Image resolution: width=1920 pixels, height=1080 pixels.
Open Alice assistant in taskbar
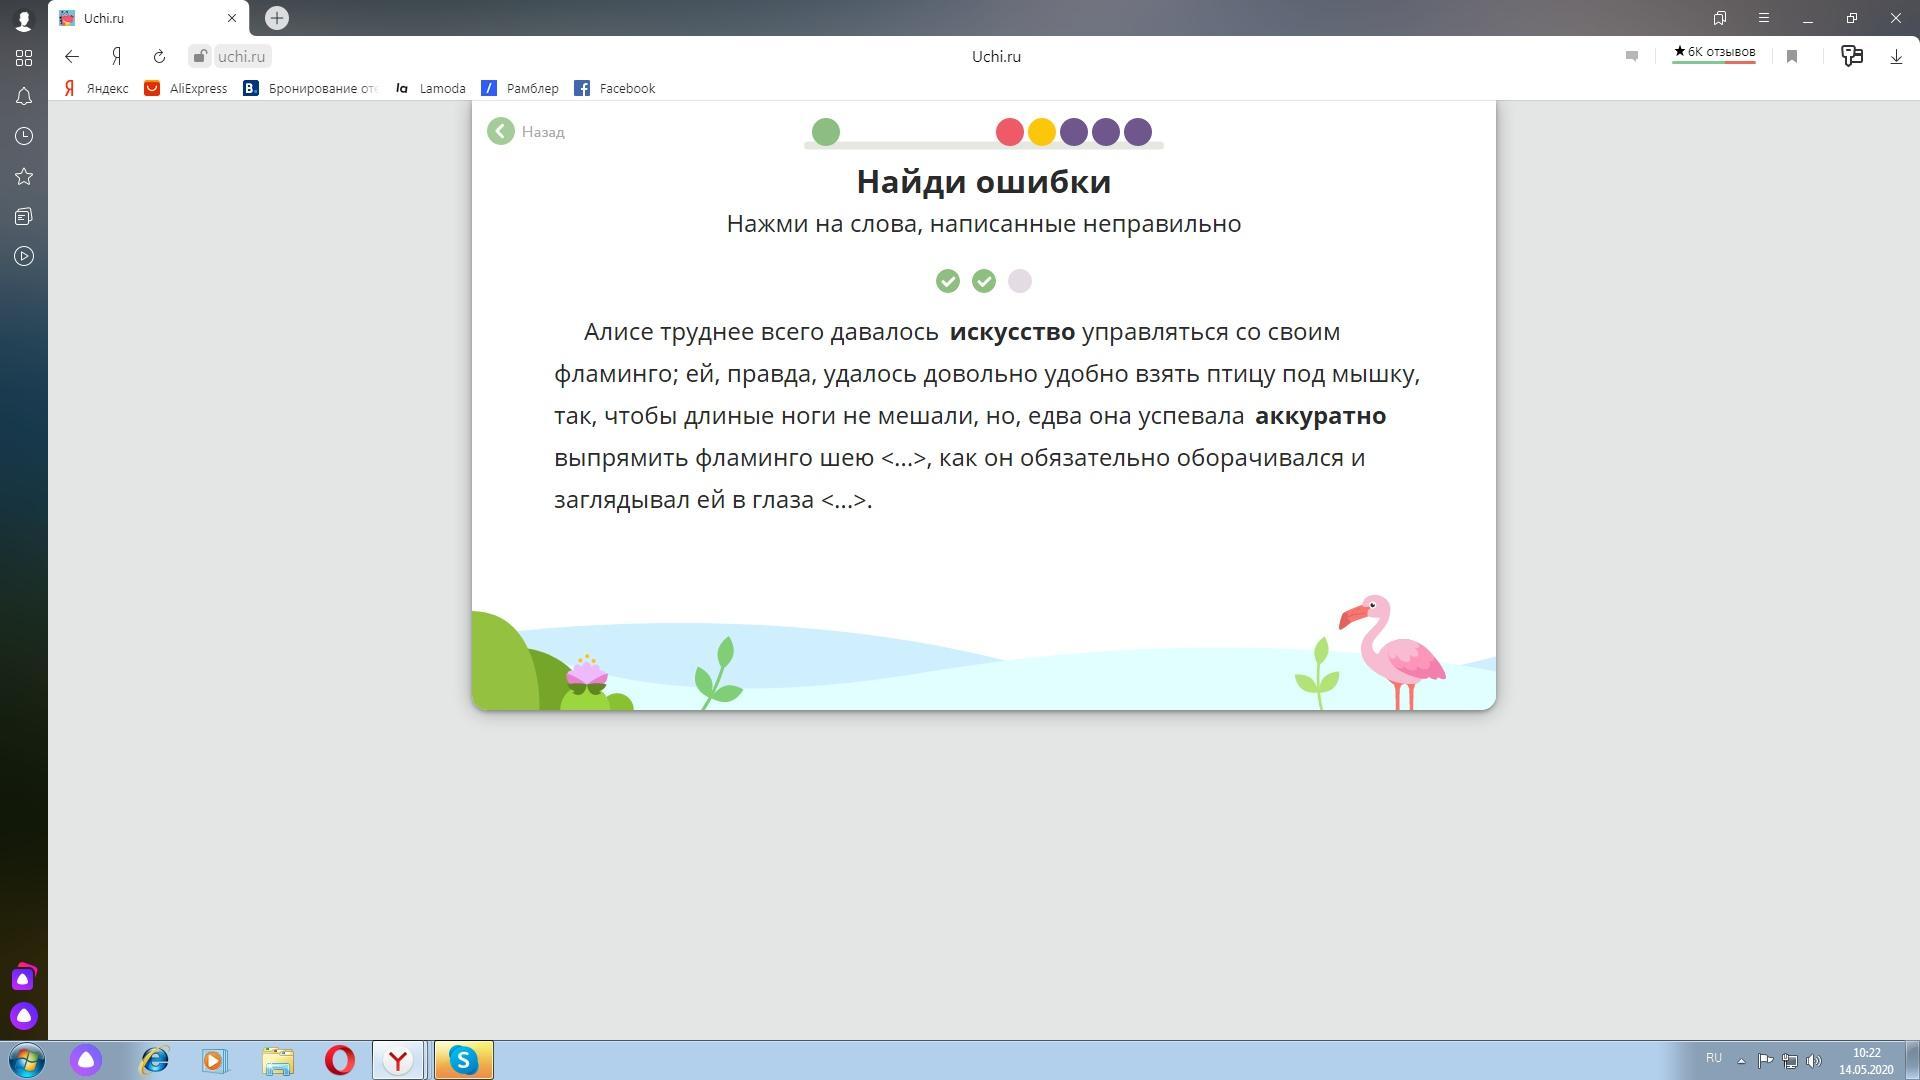click(x=86, y=1060)
